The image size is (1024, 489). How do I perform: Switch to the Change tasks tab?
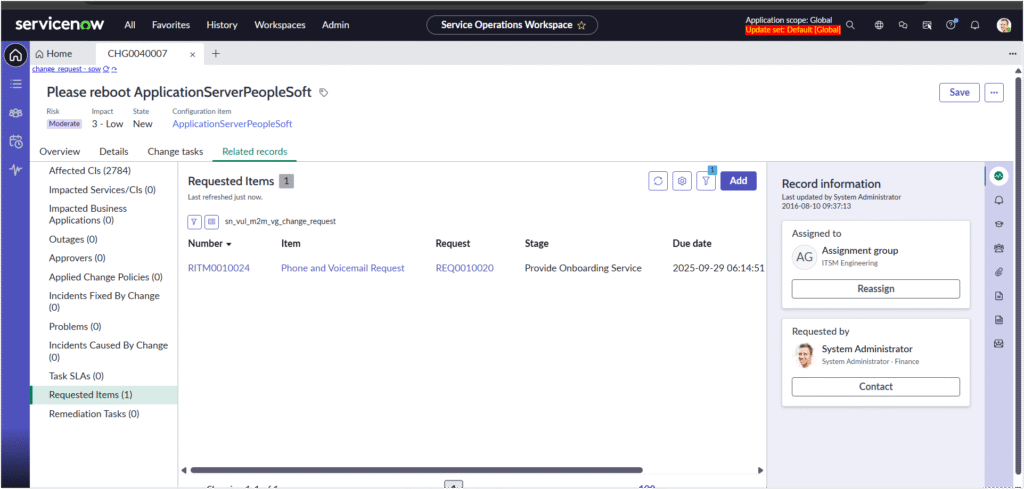pyautogui.click(x=175, y=152)
